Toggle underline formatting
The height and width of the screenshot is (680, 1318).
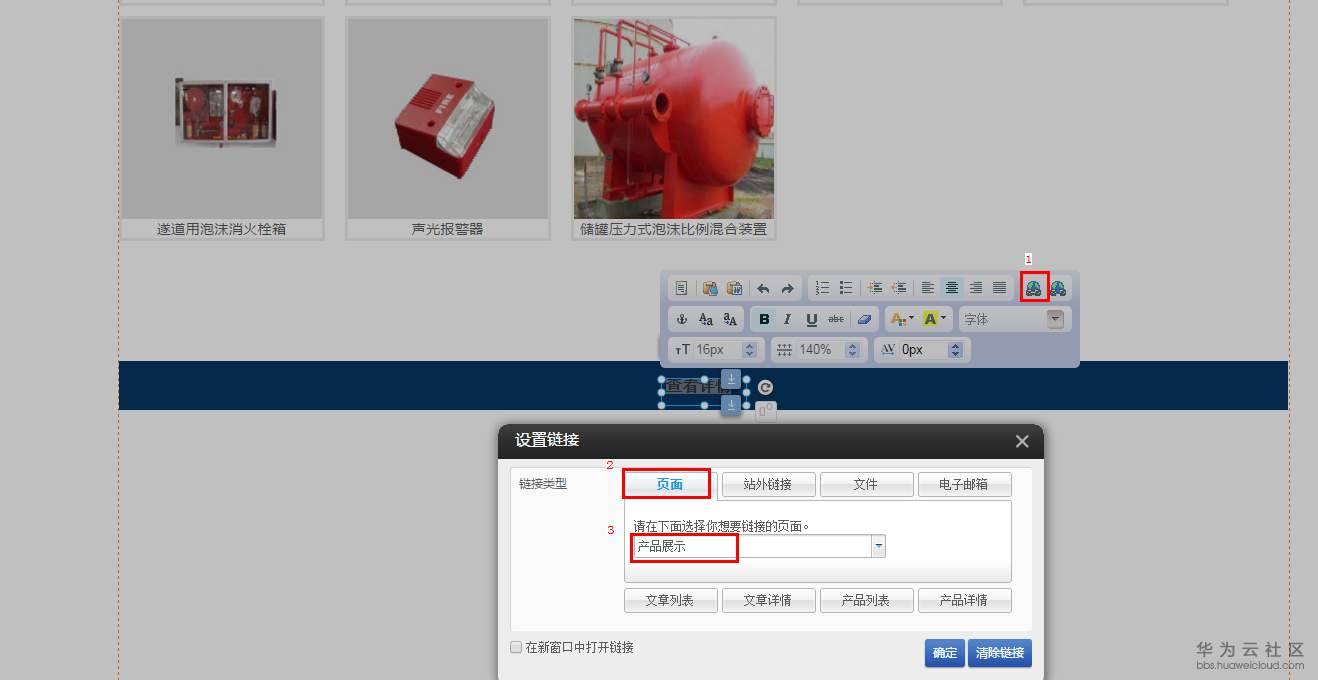click(811, 320)
